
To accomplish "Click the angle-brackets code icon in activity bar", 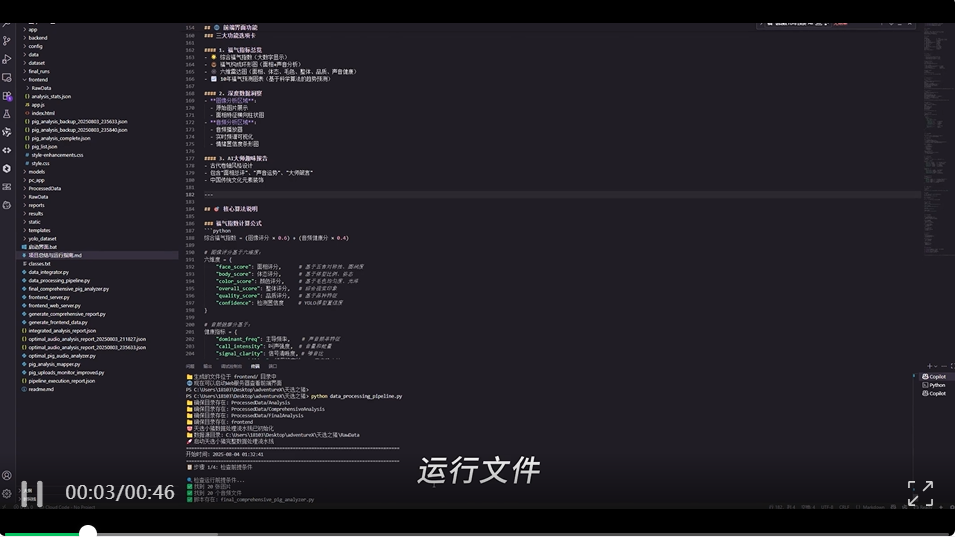I will [x=7, y=150].
